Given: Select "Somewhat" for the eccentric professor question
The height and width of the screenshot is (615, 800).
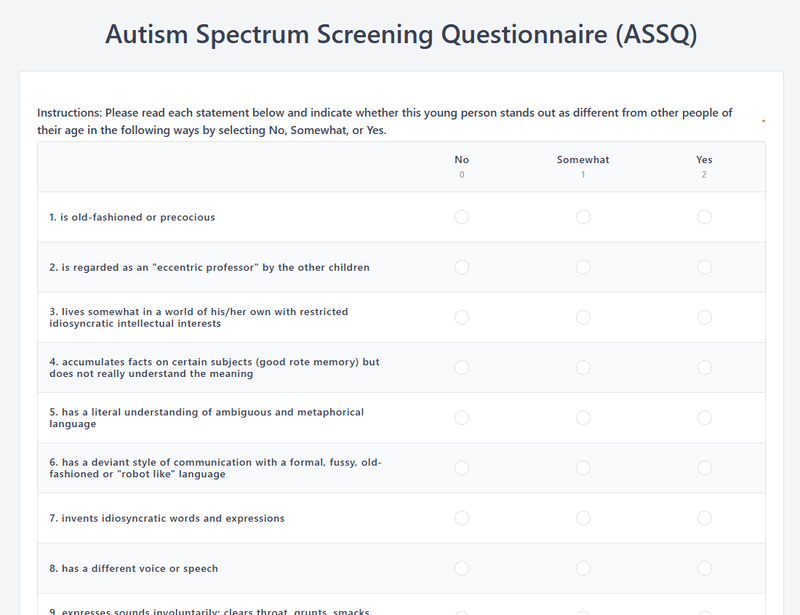Looking at the screenshot, I should coord(581,267).
